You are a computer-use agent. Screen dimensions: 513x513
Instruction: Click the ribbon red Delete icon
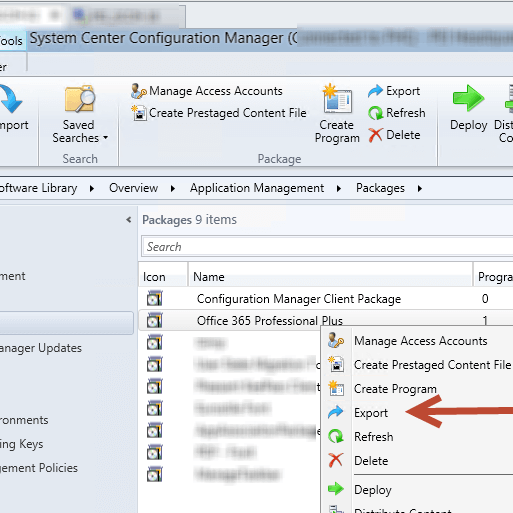375,135
